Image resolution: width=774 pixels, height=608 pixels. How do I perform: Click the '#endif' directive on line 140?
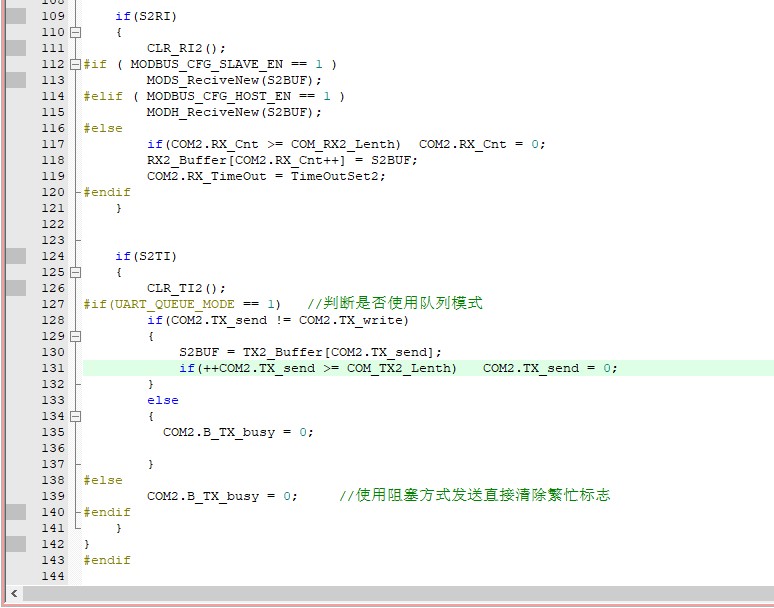coord(107,512)
